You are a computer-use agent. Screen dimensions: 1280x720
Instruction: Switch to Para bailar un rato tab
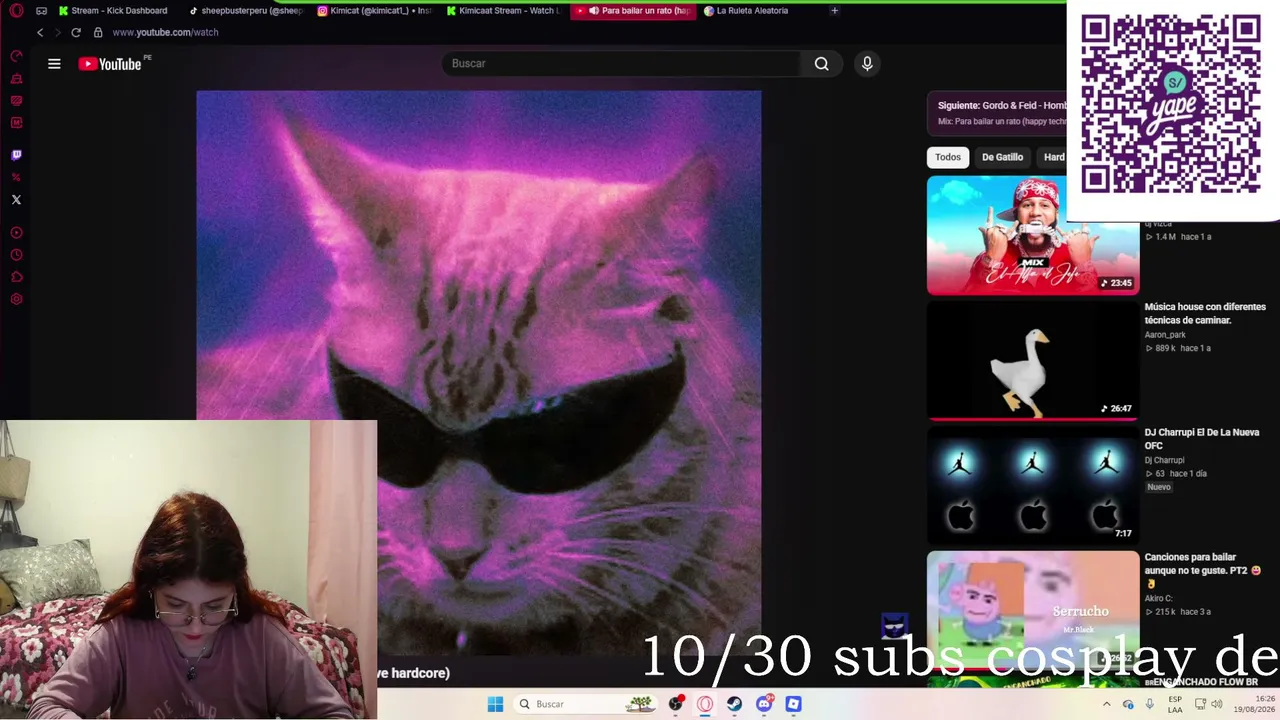click(632, 11)
